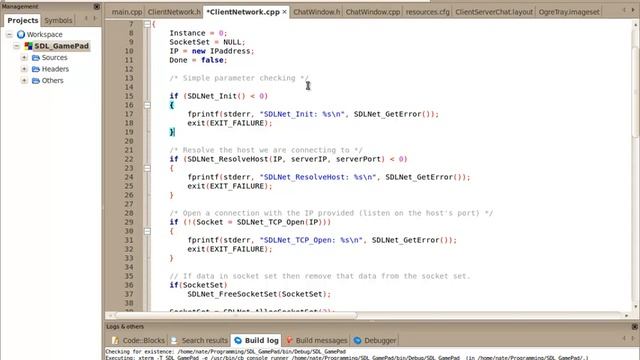Click 'IP = new IPaddress;' on line 10
The height and width of the screenshot is (360, 640).
coord(212,51)
